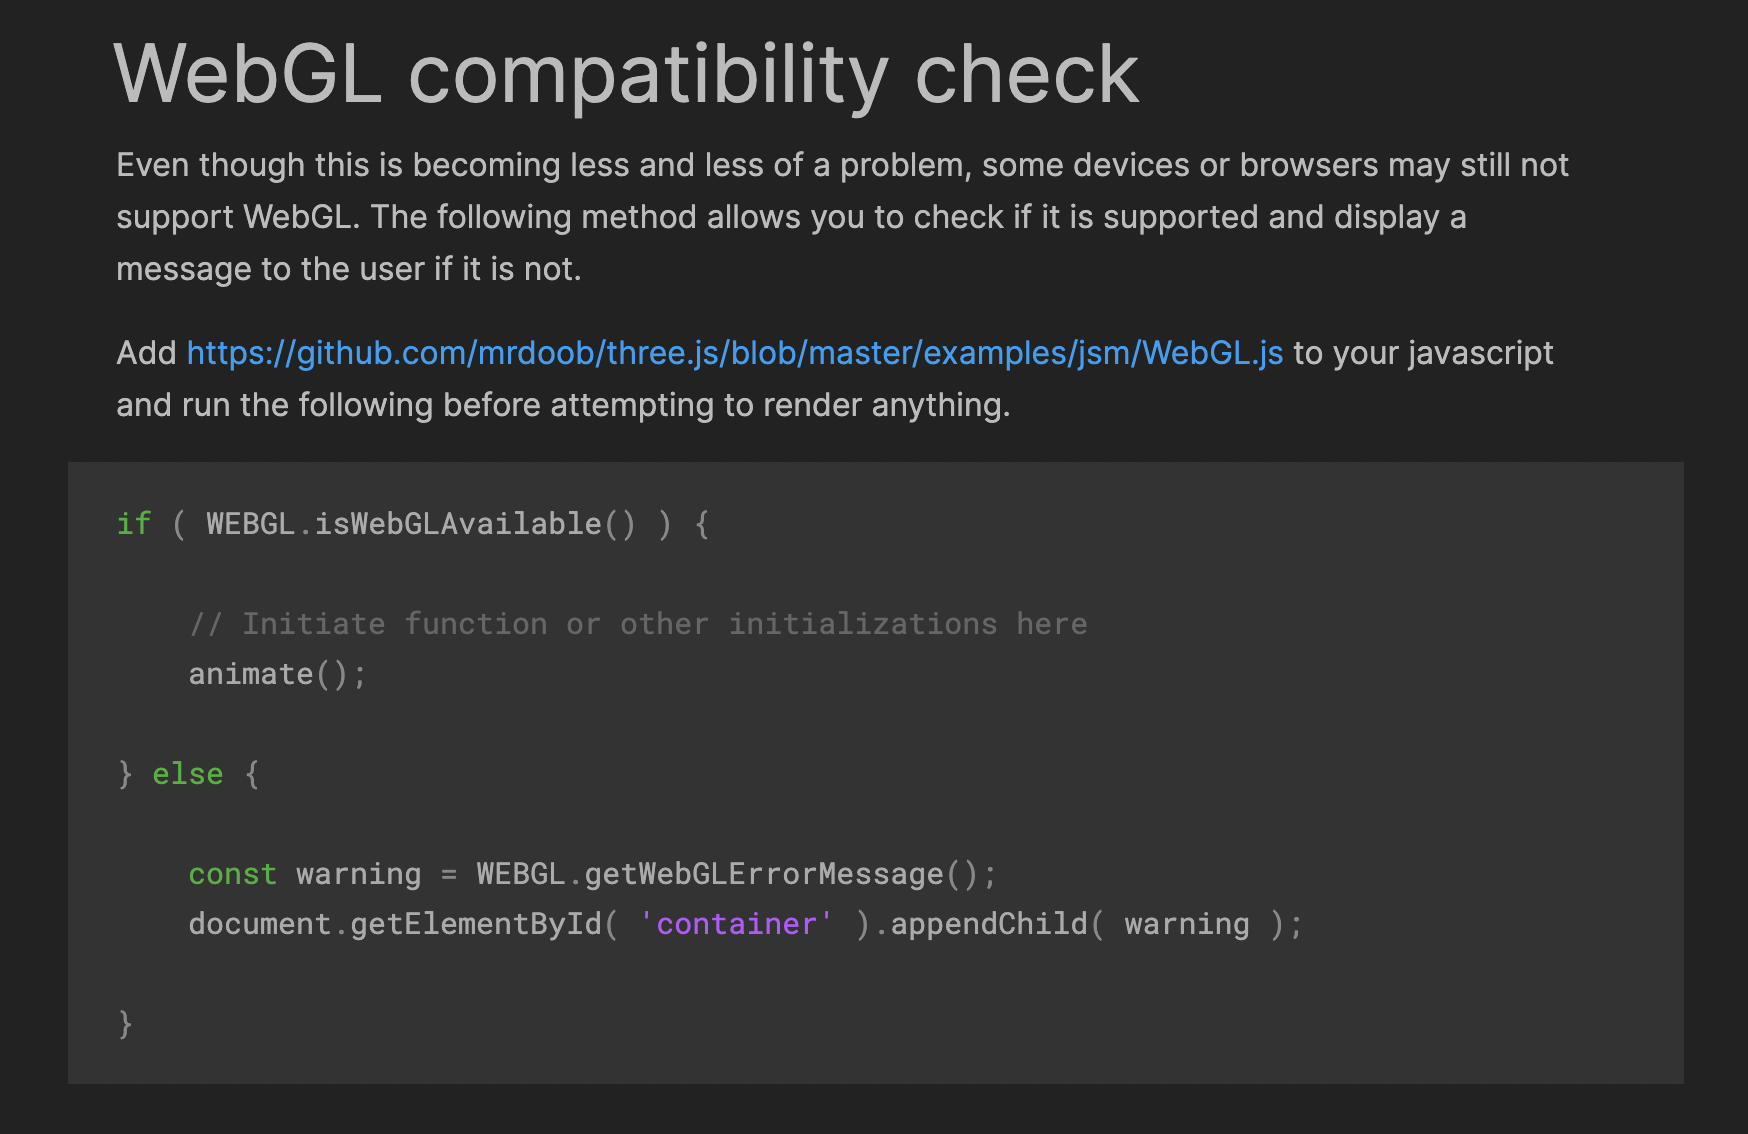Click the animate() line in code
The height and width of the screenshot is (1134, 1748).
point(278,674)
